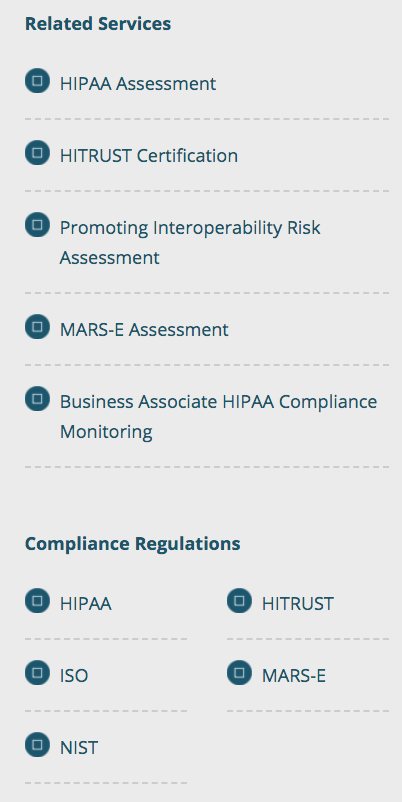Click the bullet icon next to NIST

[37, 745]
